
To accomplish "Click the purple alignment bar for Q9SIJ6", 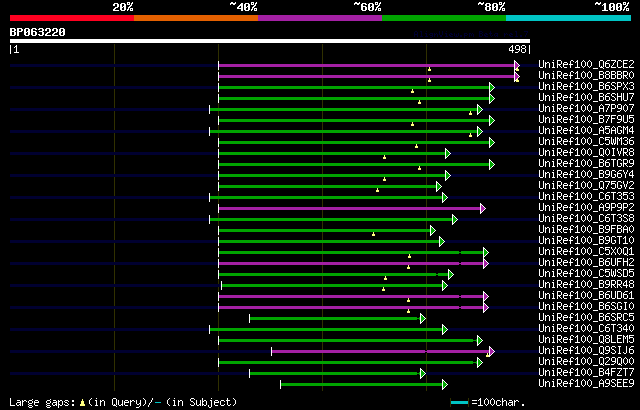I will (x=380, y=352).
